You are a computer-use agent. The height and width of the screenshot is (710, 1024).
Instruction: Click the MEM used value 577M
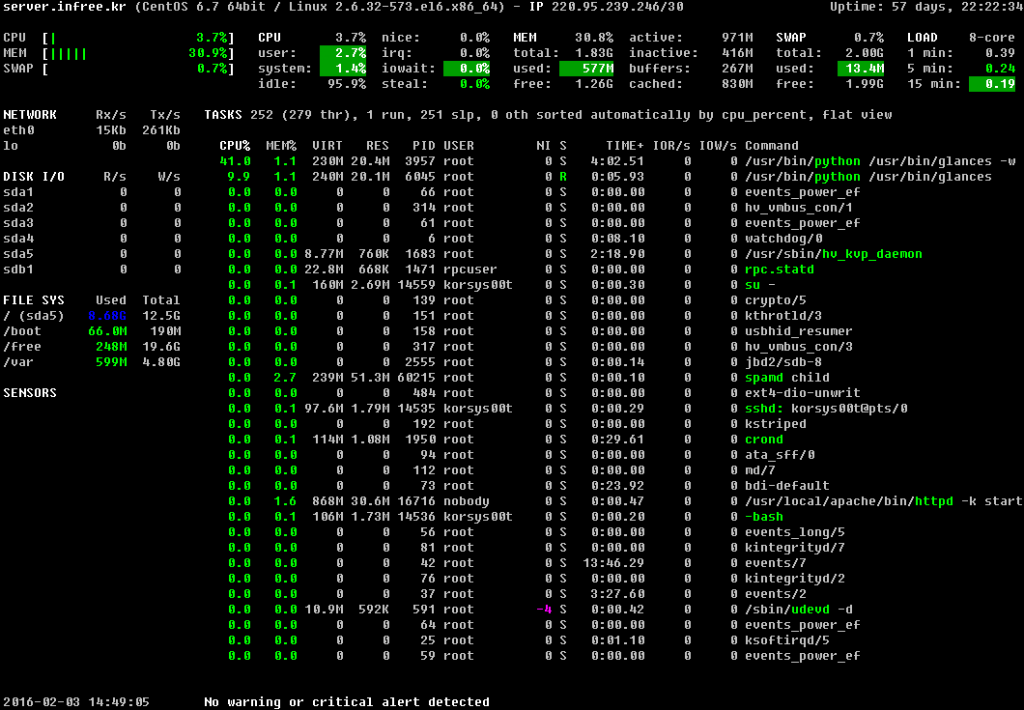(x=587, y=69)
